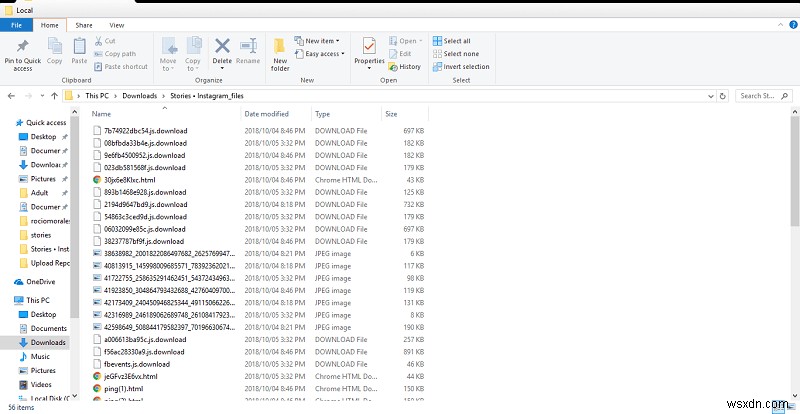Viewport: 800px width, 414px height.
Task: Click This PC in address bar
Action: coord(97,95)
